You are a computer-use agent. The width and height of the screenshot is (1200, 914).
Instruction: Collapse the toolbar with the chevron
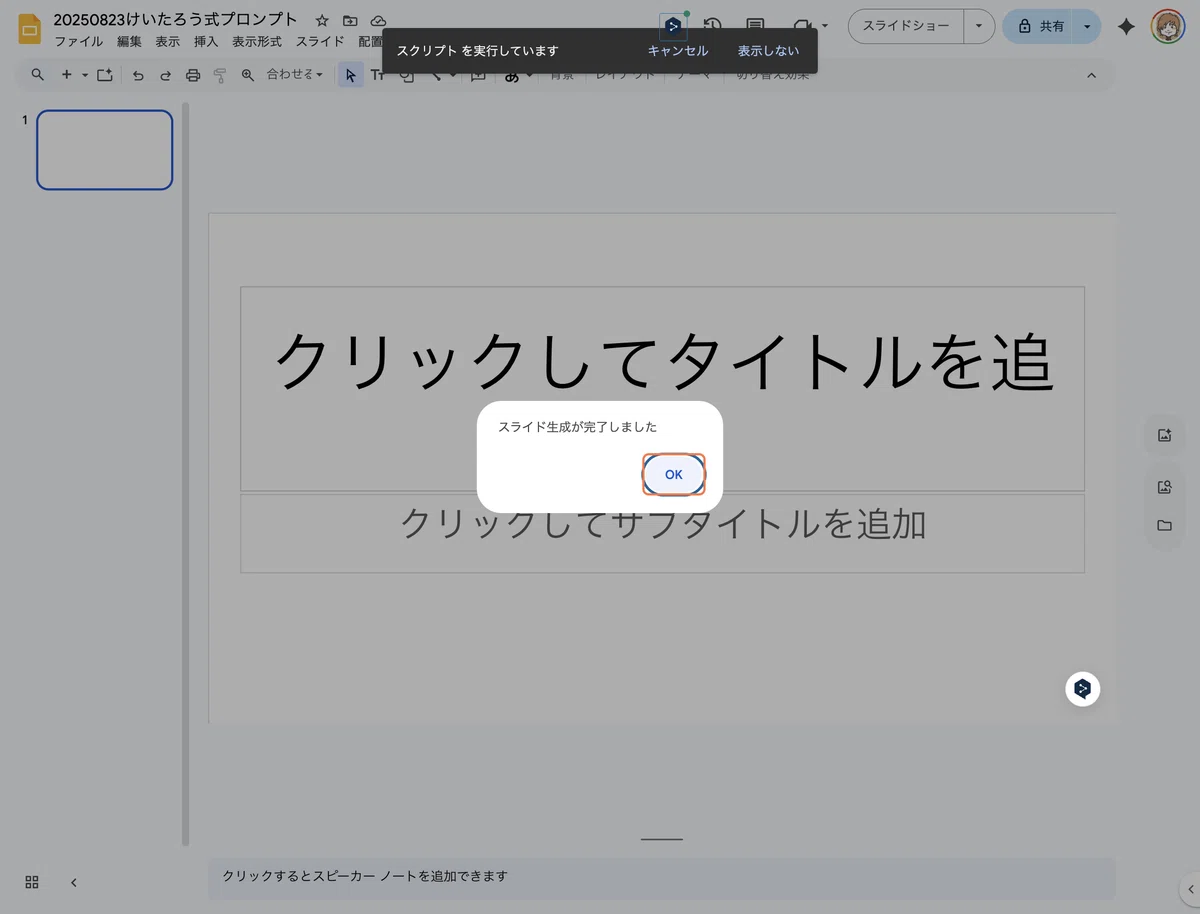click(1091, 75)
